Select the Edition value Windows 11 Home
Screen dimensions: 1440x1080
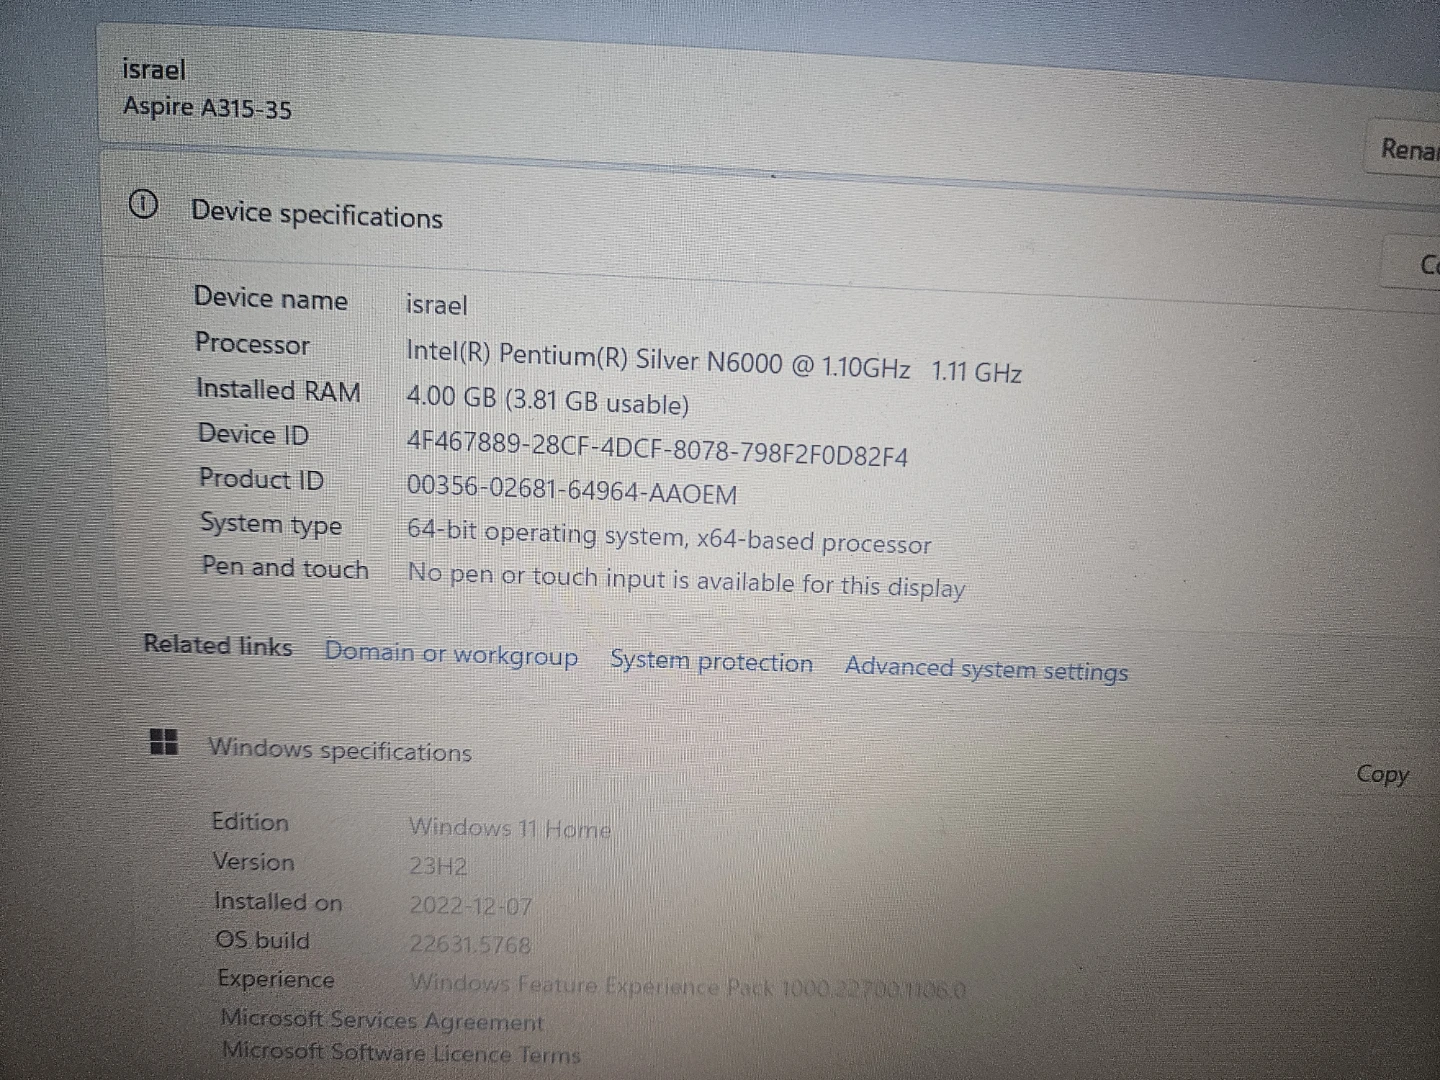point(510,828)
